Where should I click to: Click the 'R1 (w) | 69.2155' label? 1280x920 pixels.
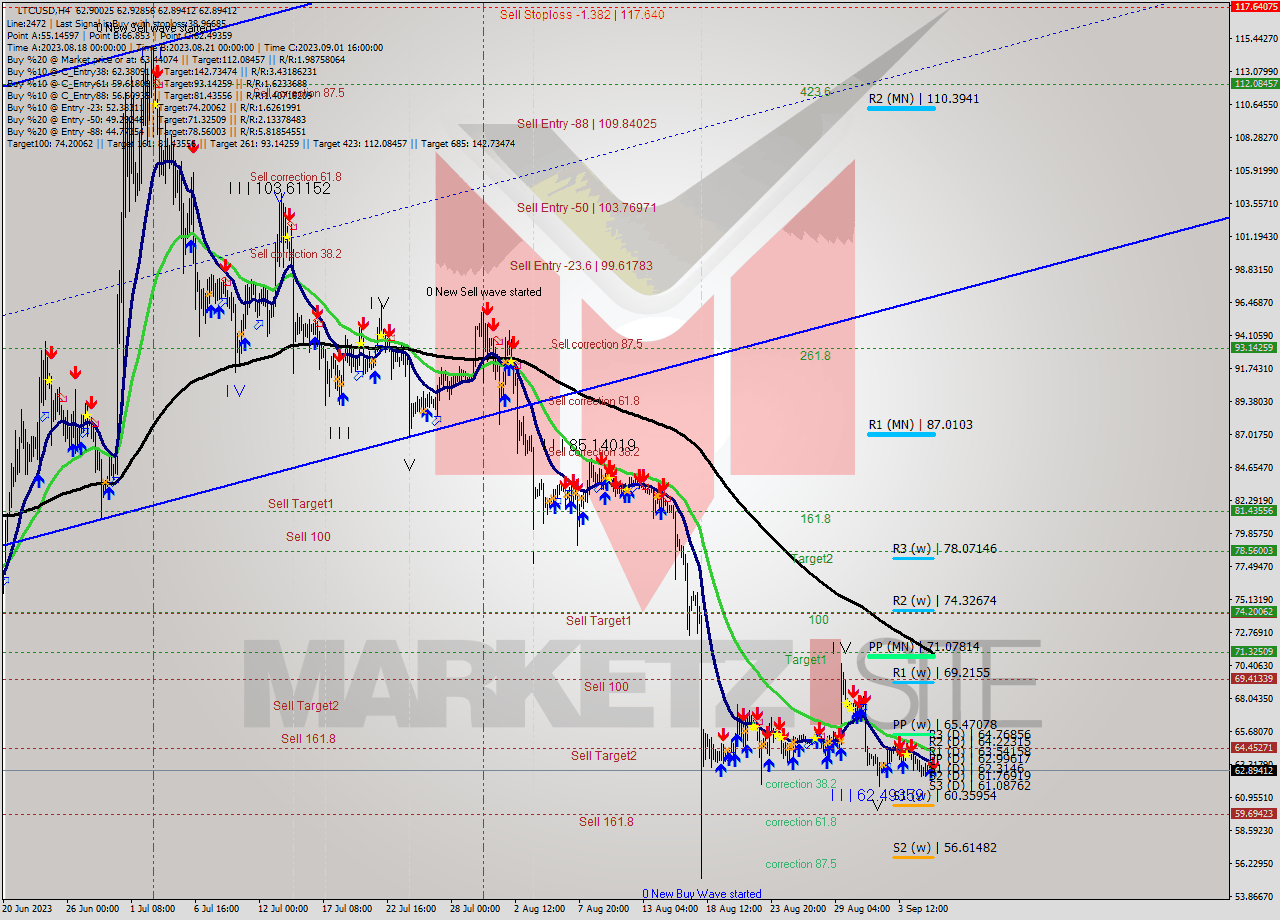(941, 673)
